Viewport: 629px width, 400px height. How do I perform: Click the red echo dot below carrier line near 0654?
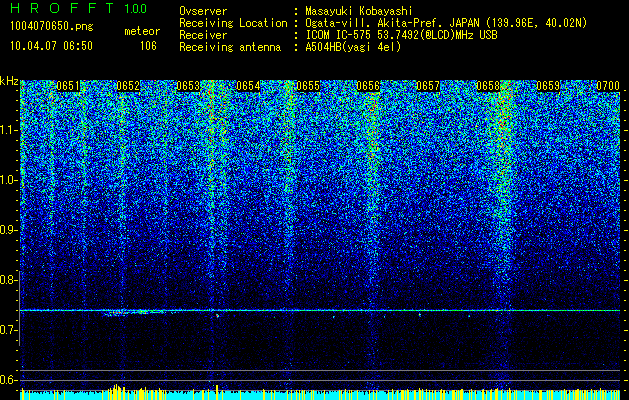tap(217, 316)
